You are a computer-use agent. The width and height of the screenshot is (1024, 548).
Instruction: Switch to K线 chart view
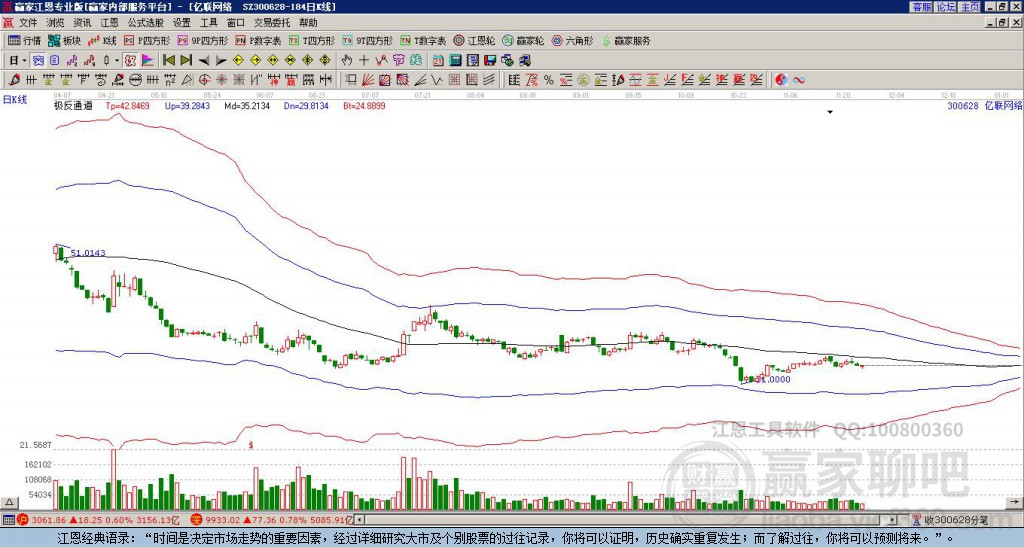pos(102,40)
